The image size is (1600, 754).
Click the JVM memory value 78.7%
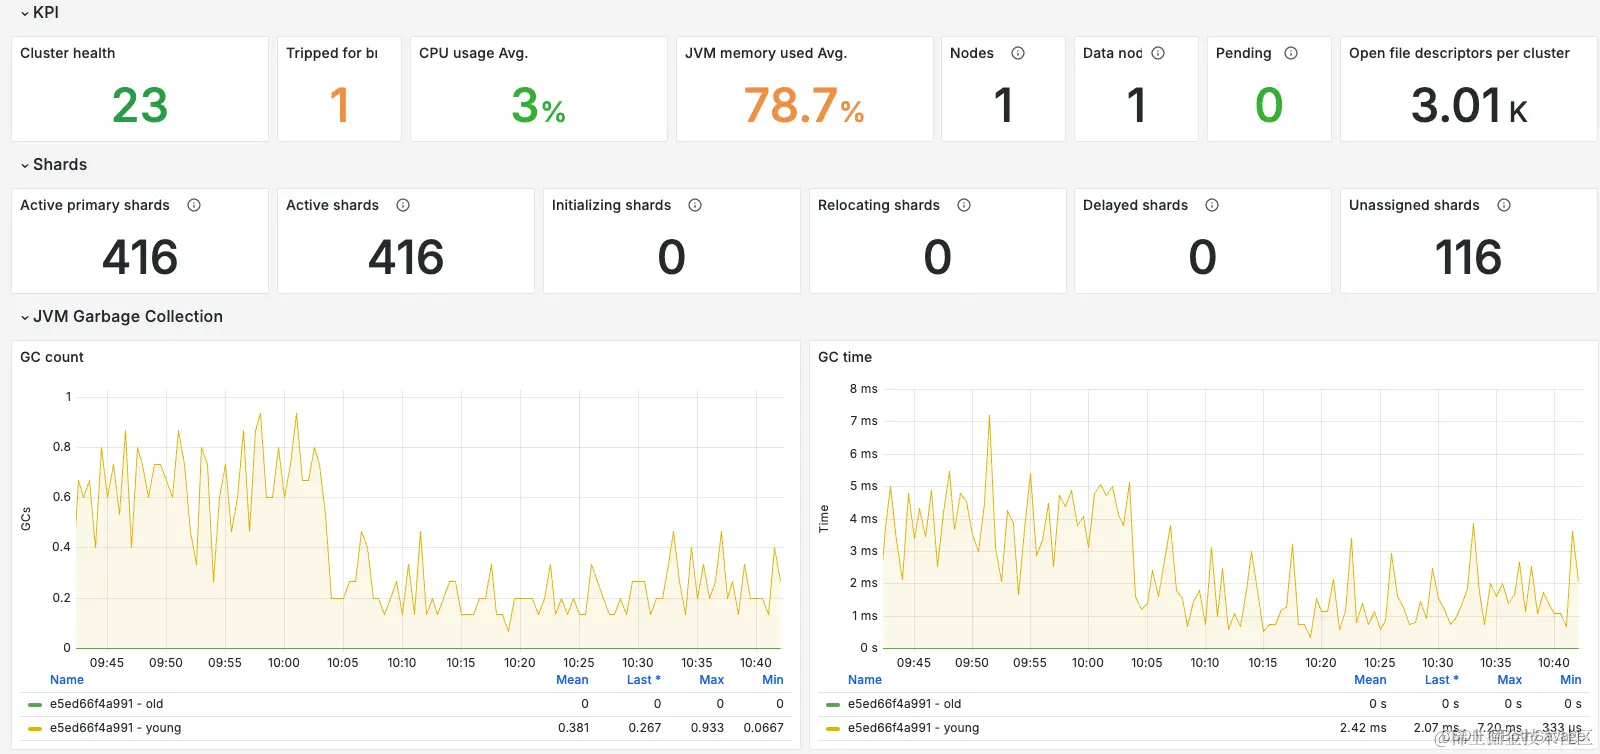pos(804,105)
